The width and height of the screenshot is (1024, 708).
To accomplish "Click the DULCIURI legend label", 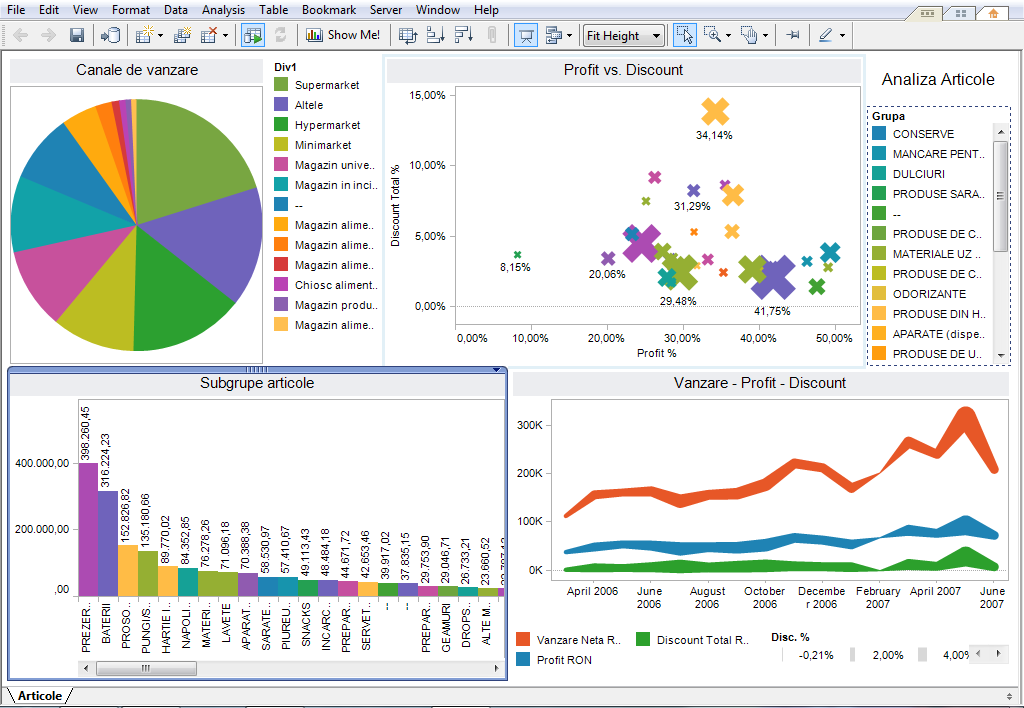I will tap(919, 174).
